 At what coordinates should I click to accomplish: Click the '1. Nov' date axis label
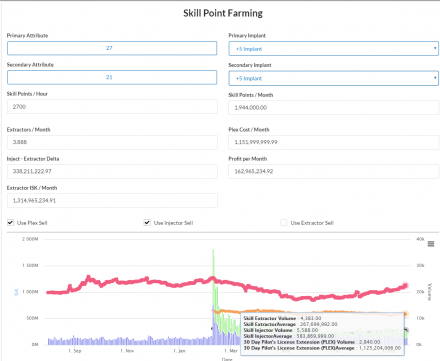click(127, 351)
